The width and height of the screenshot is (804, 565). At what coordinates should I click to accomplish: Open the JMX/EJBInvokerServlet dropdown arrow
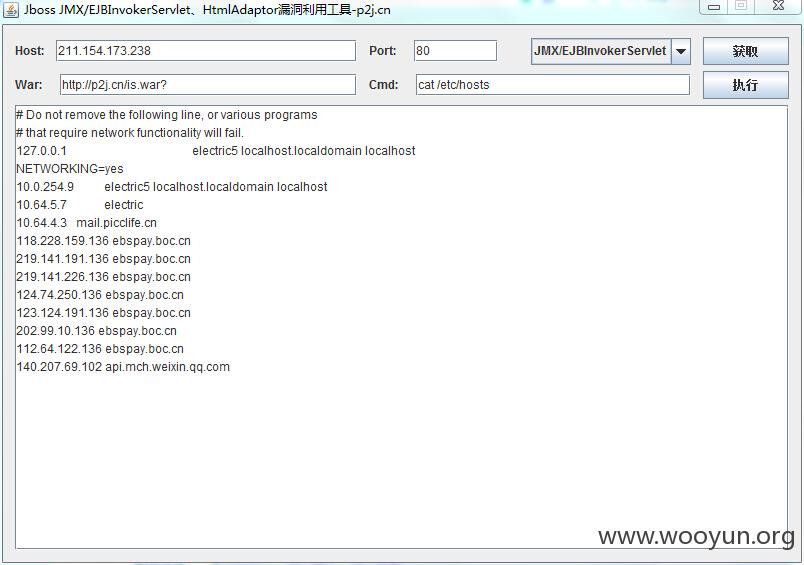tap(681, 51)
